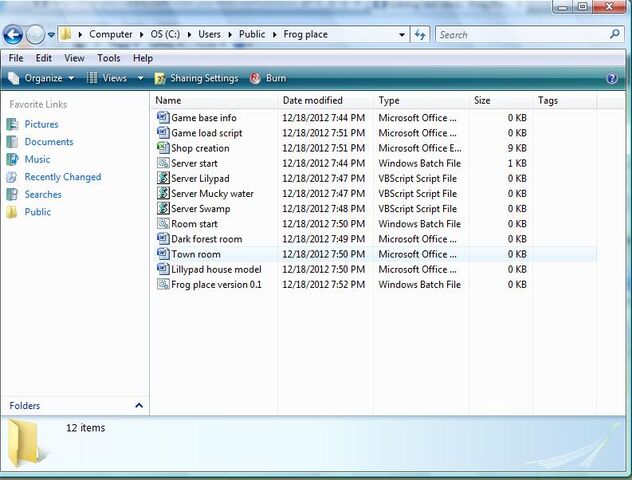632x480 pixels.
Task: Click the Forward navigation arrow
Action: point(35,35)
